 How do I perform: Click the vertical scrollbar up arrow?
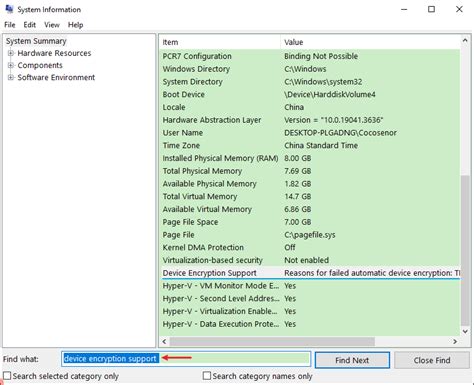[465, 41]
